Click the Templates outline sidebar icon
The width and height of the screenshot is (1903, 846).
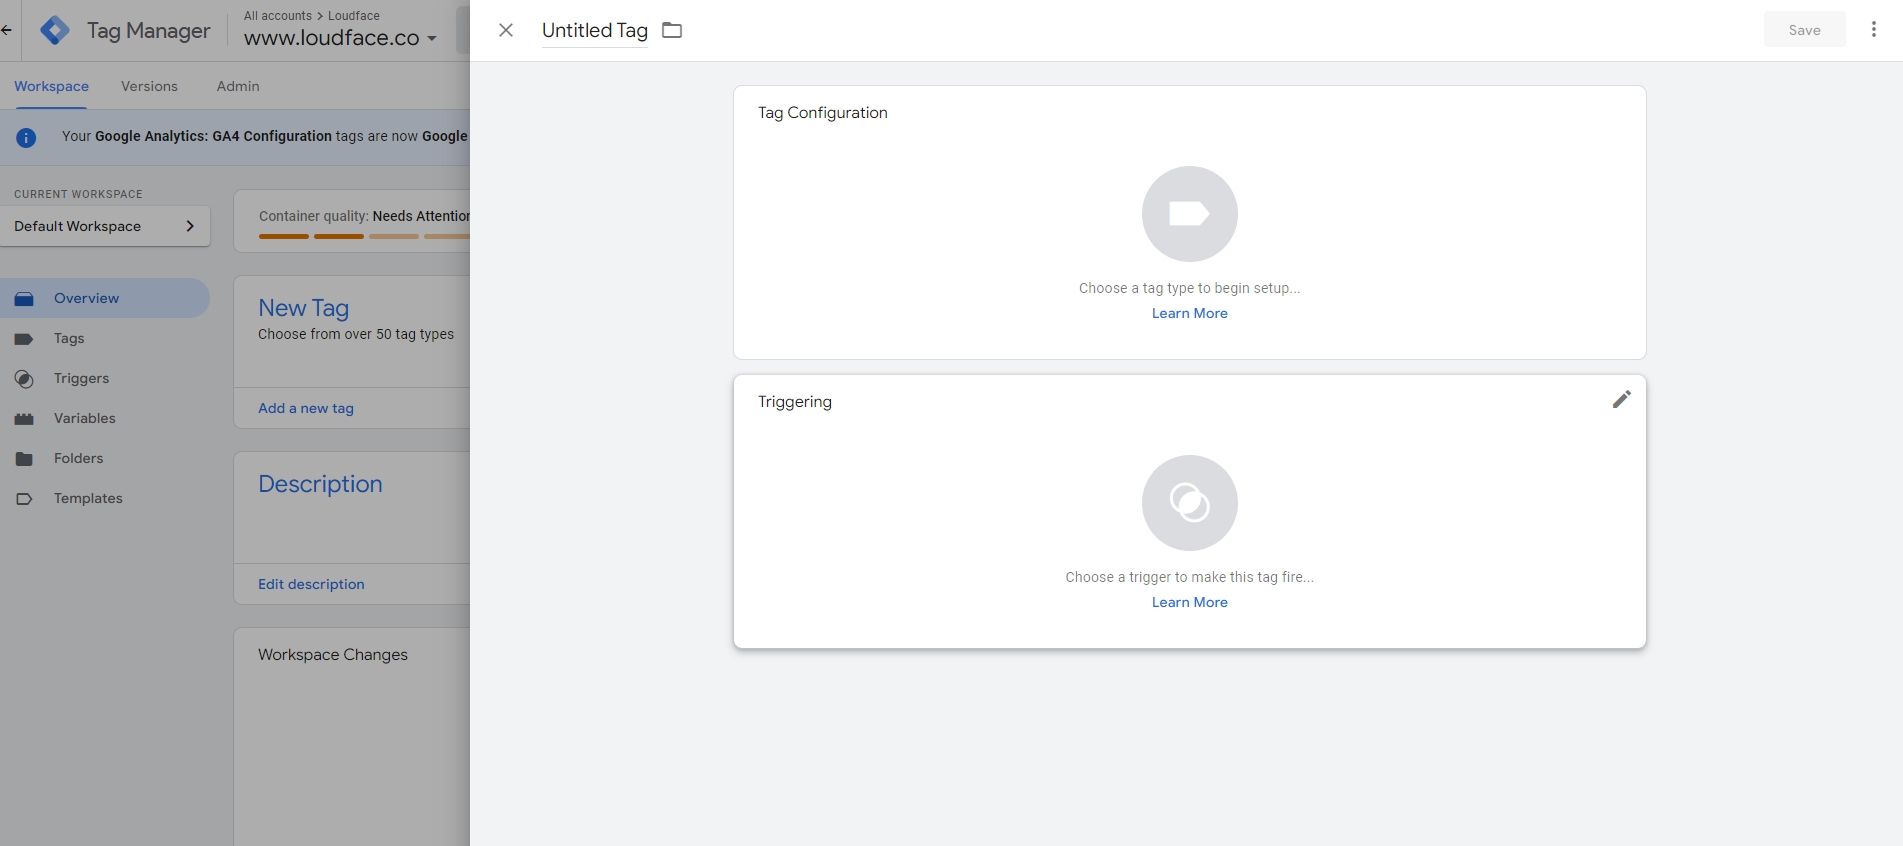[24, 499]
